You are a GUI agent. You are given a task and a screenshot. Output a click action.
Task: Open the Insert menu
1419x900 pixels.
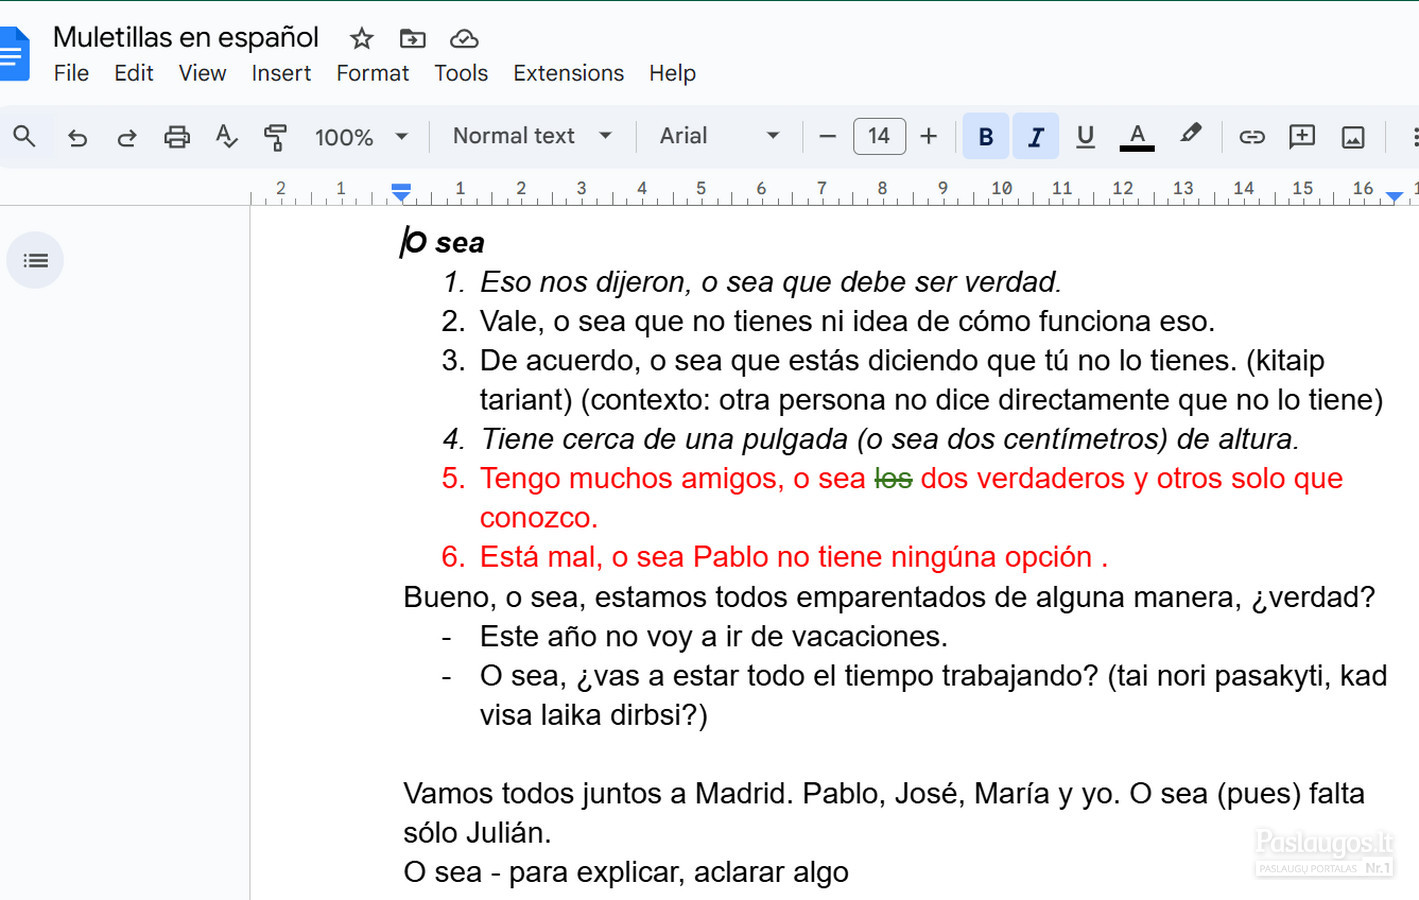coord(281,73)
